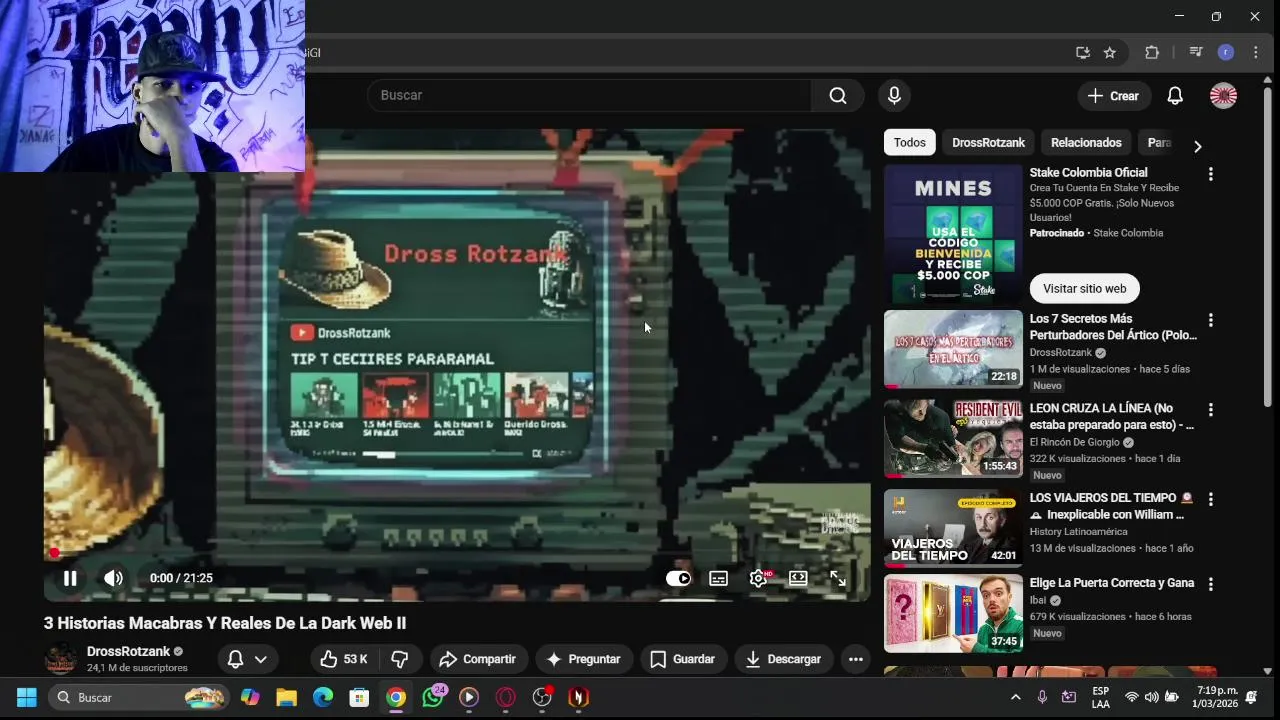The image size is (1280, 720).
Task: Open the DrossRotzank channel name below the video
Action: coord(128,651)
